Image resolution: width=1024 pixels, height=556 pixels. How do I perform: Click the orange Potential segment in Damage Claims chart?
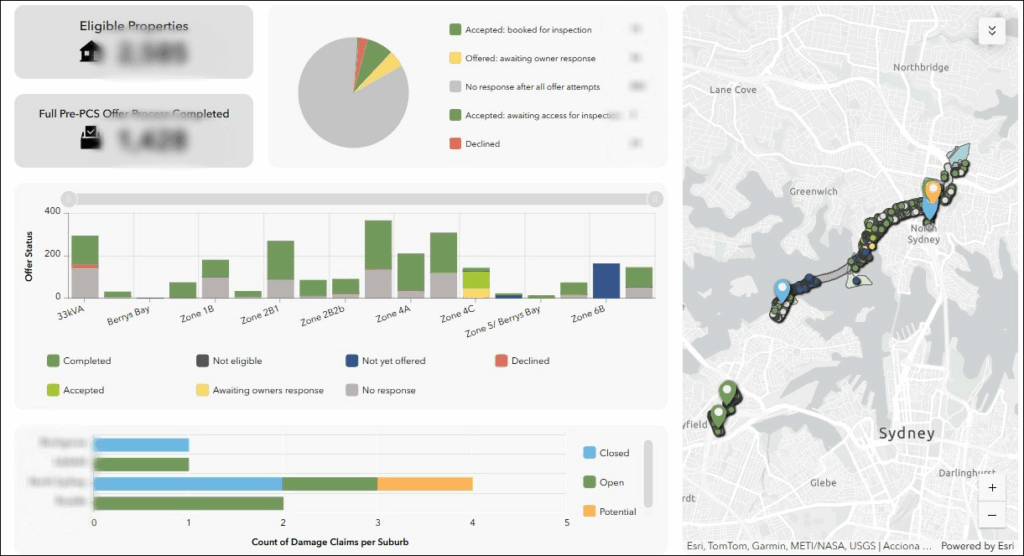click(x=425, y=483)
